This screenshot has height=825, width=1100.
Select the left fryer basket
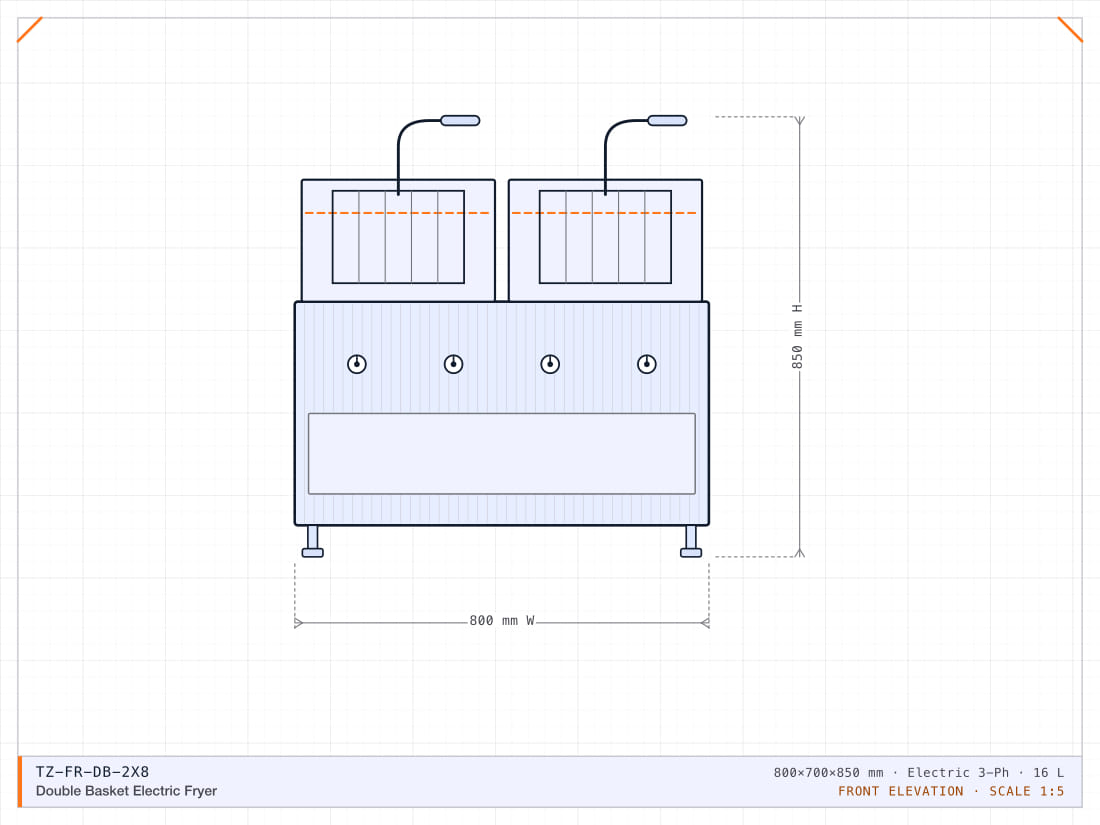398,237
